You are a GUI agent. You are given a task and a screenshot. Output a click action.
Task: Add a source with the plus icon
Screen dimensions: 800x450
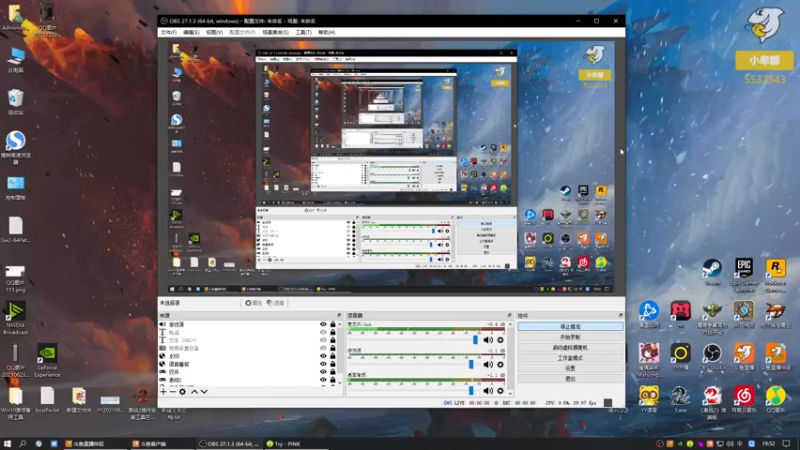click(163, 392)
